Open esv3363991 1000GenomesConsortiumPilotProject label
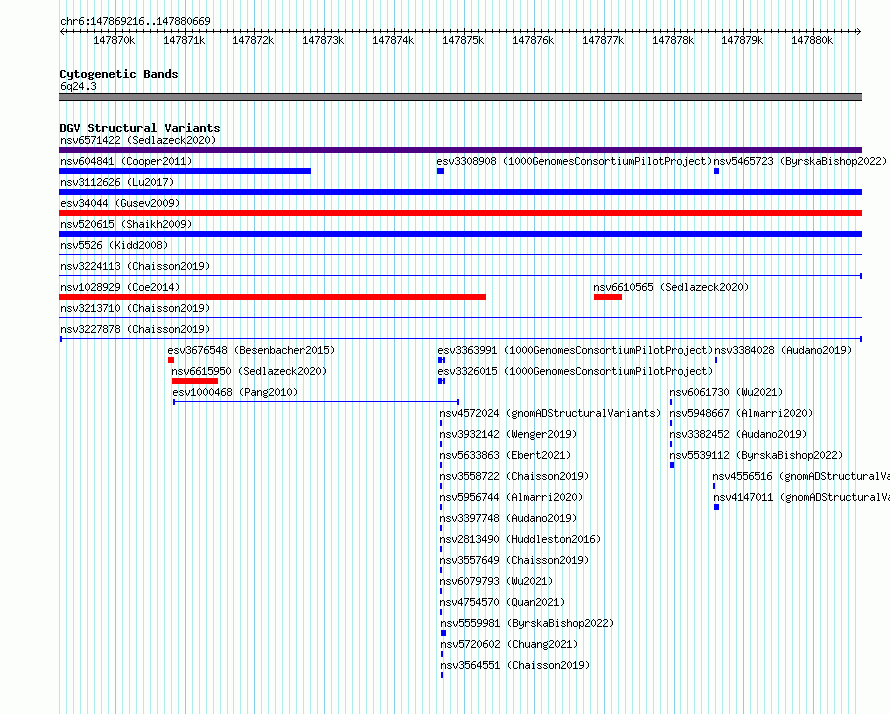 pyautogui.click(x=575, y=350)
